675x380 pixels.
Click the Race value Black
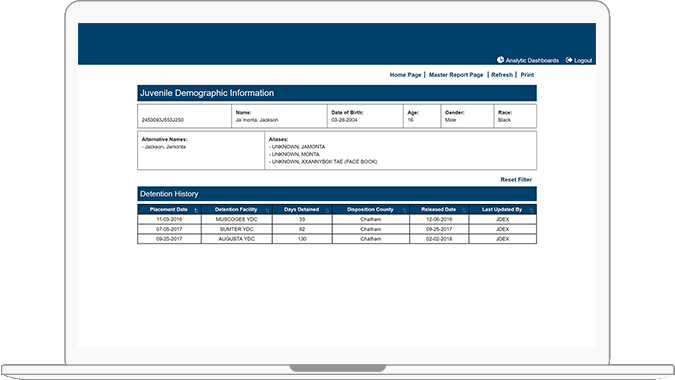pyautogui.click(x=504, y=120)
